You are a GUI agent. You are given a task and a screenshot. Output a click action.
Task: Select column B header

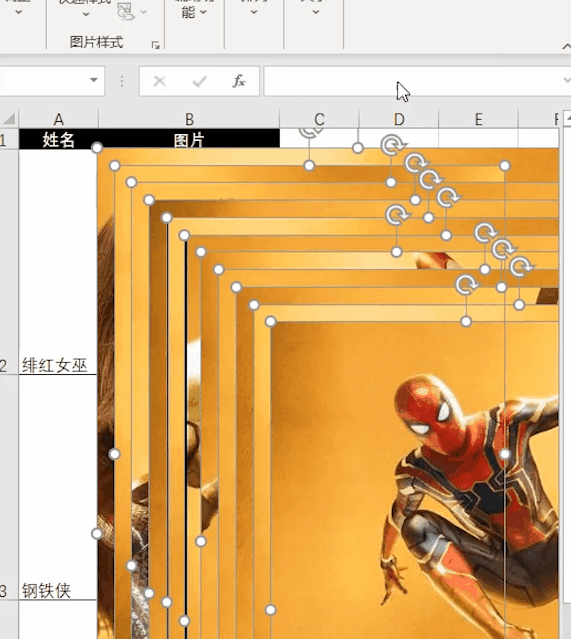[x=189, y=119]
